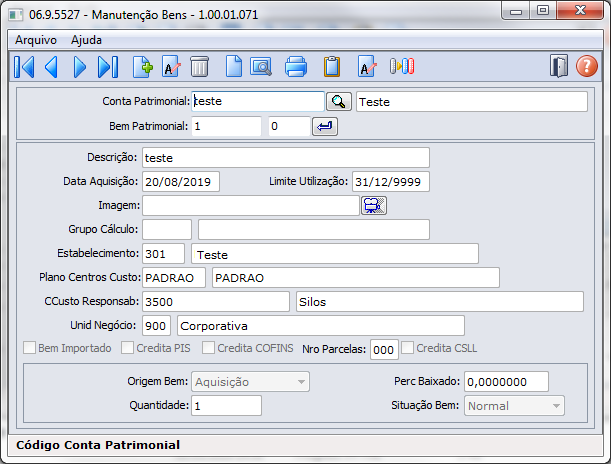Add new record page-plus icon
Screen dimensions: 611x464
pos(142,67)
